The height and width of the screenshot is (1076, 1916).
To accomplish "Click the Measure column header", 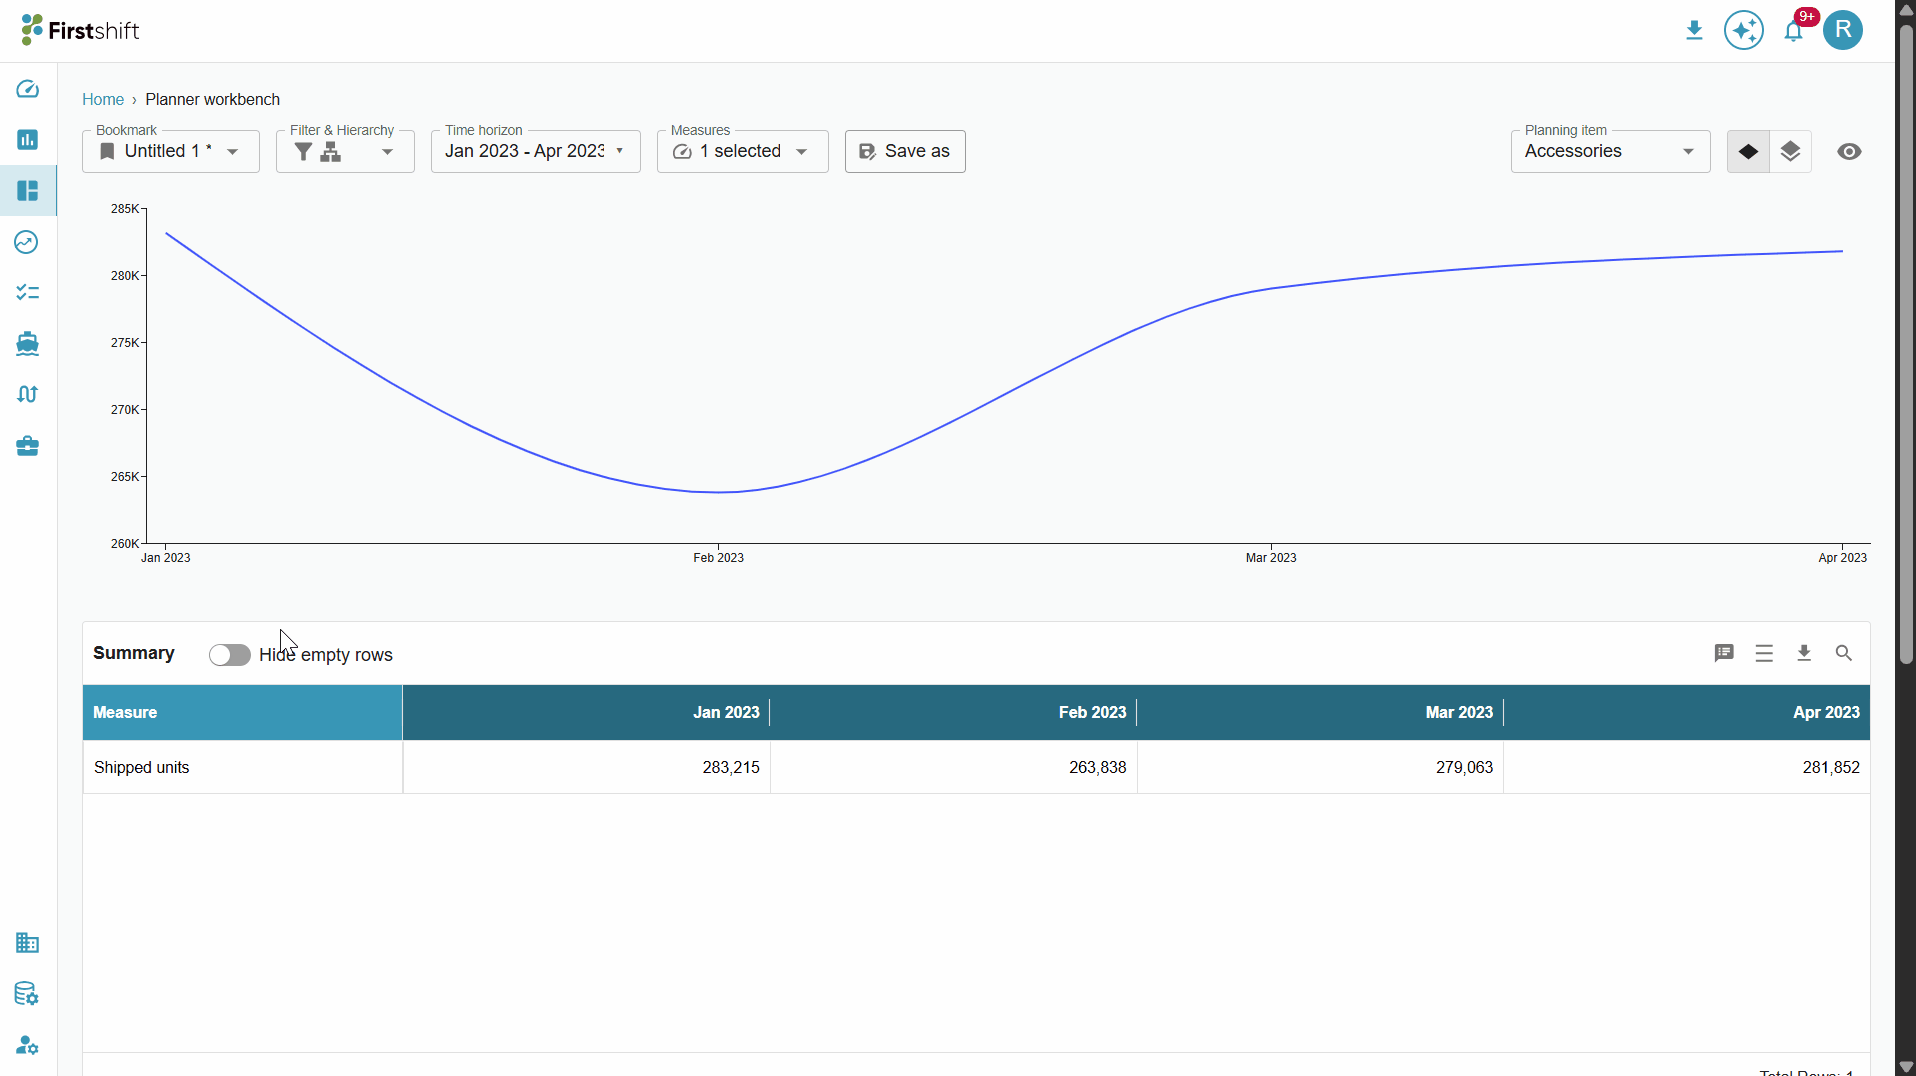I will (x=242, y=713).
